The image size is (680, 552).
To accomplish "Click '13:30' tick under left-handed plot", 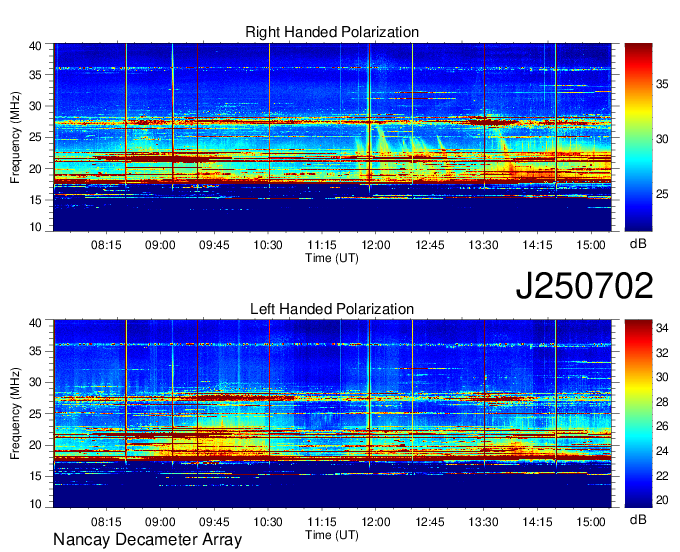I will (484, 522).
